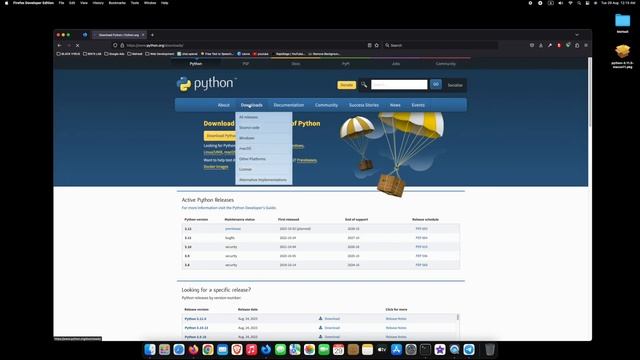The image size is (640, 360).
Task: Open Finder from the Dock
Action: tap(150, 350)
